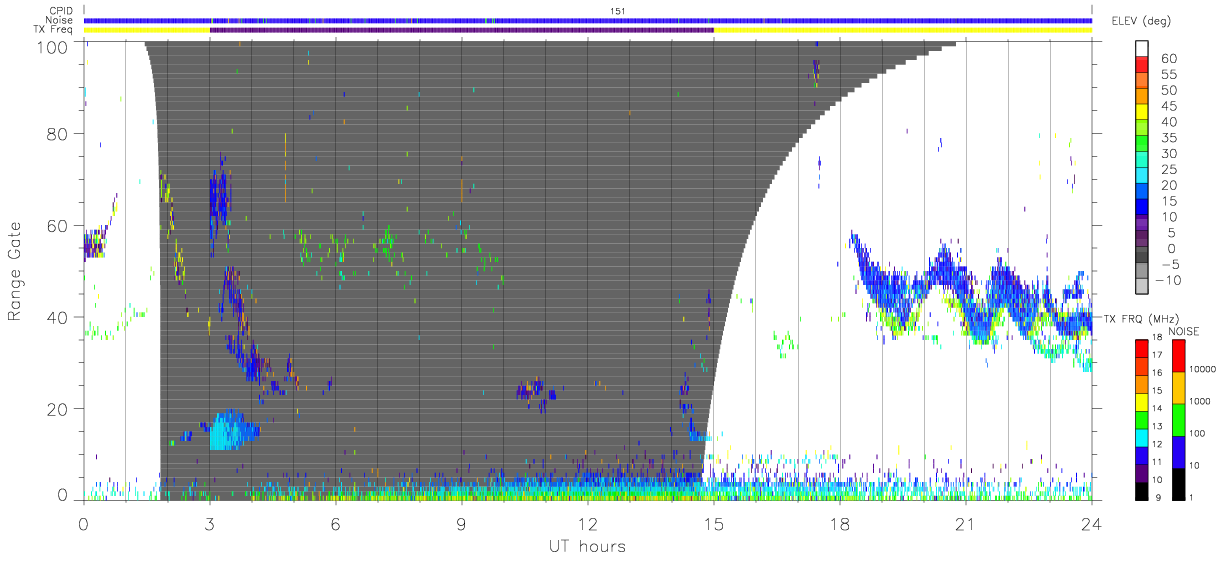Select the 6 tick on UT hours axis
This screenshot has height=567, width=1228.
[x=336, y=524]
